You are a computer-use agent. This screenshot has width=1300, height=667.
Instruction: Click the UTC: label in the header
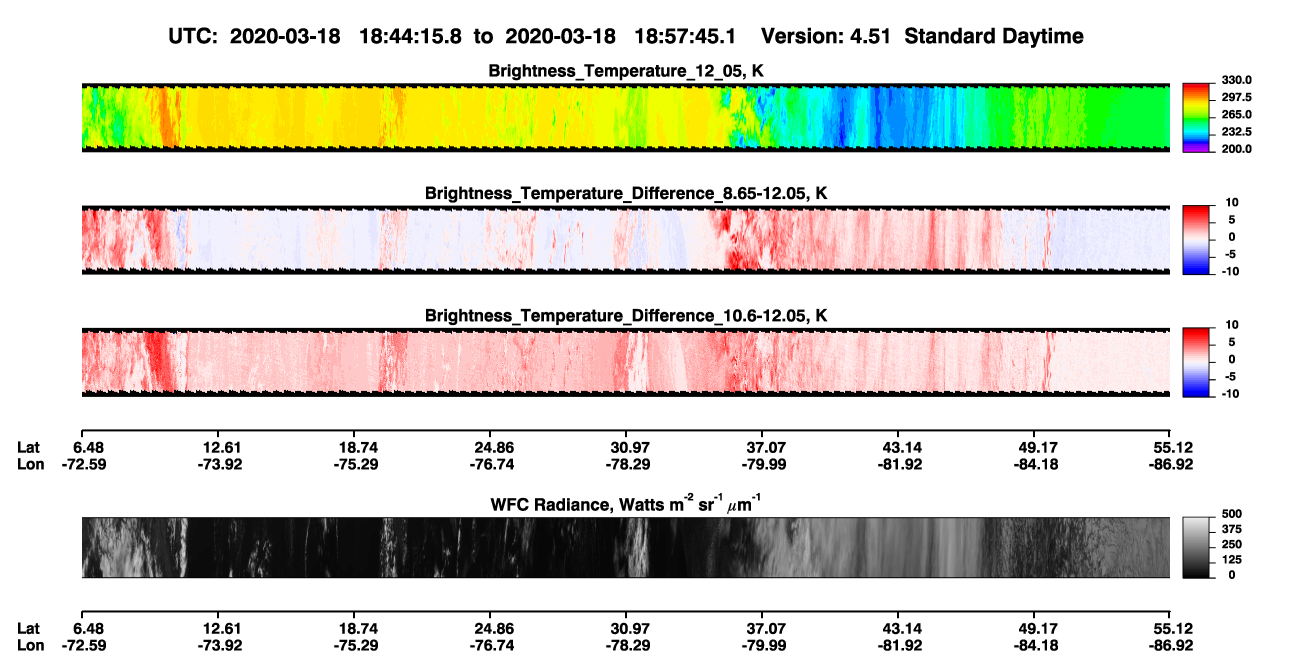(193, 36)
